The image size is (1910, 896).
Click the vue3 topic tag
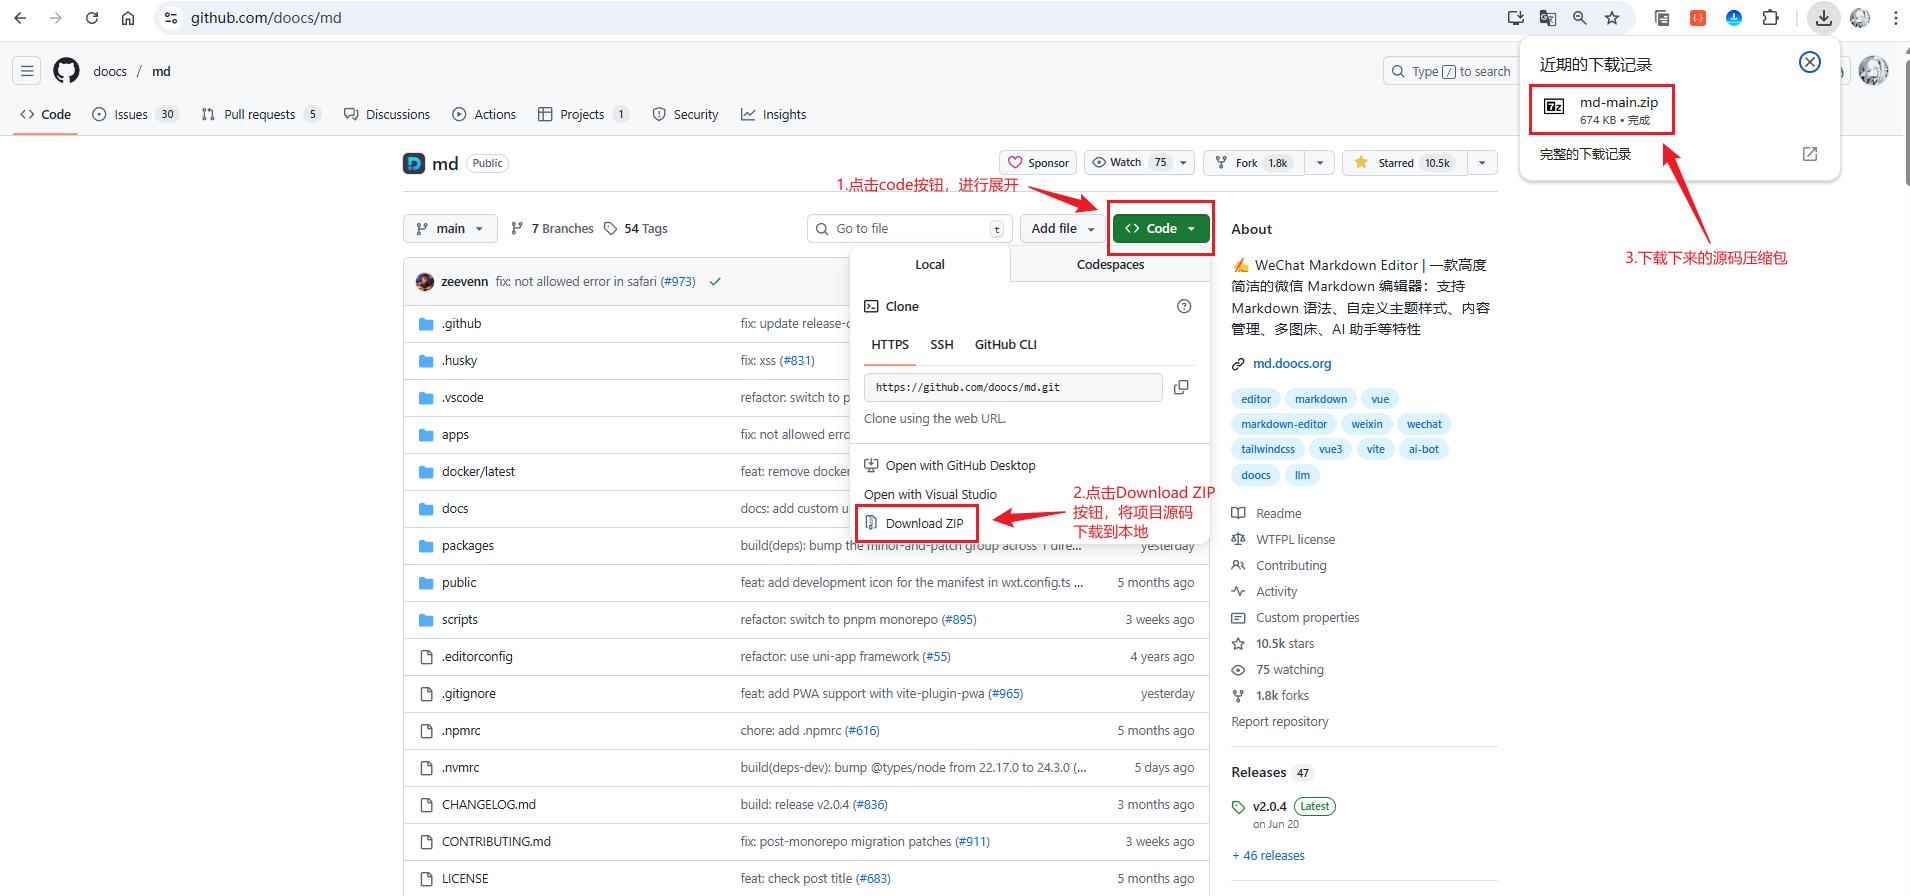[x=1330, y=450]
